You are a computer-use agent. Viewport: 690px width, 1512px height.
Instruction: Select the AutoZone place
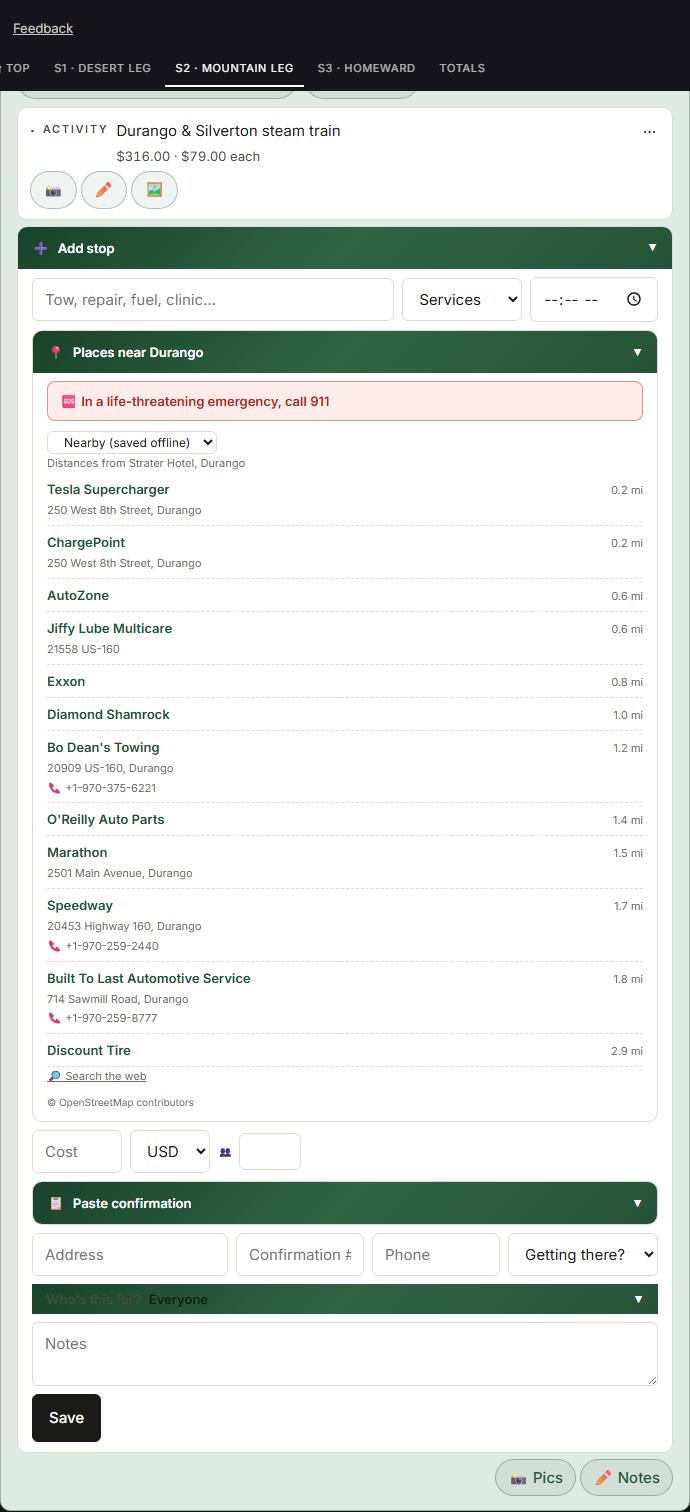[78, 595]
